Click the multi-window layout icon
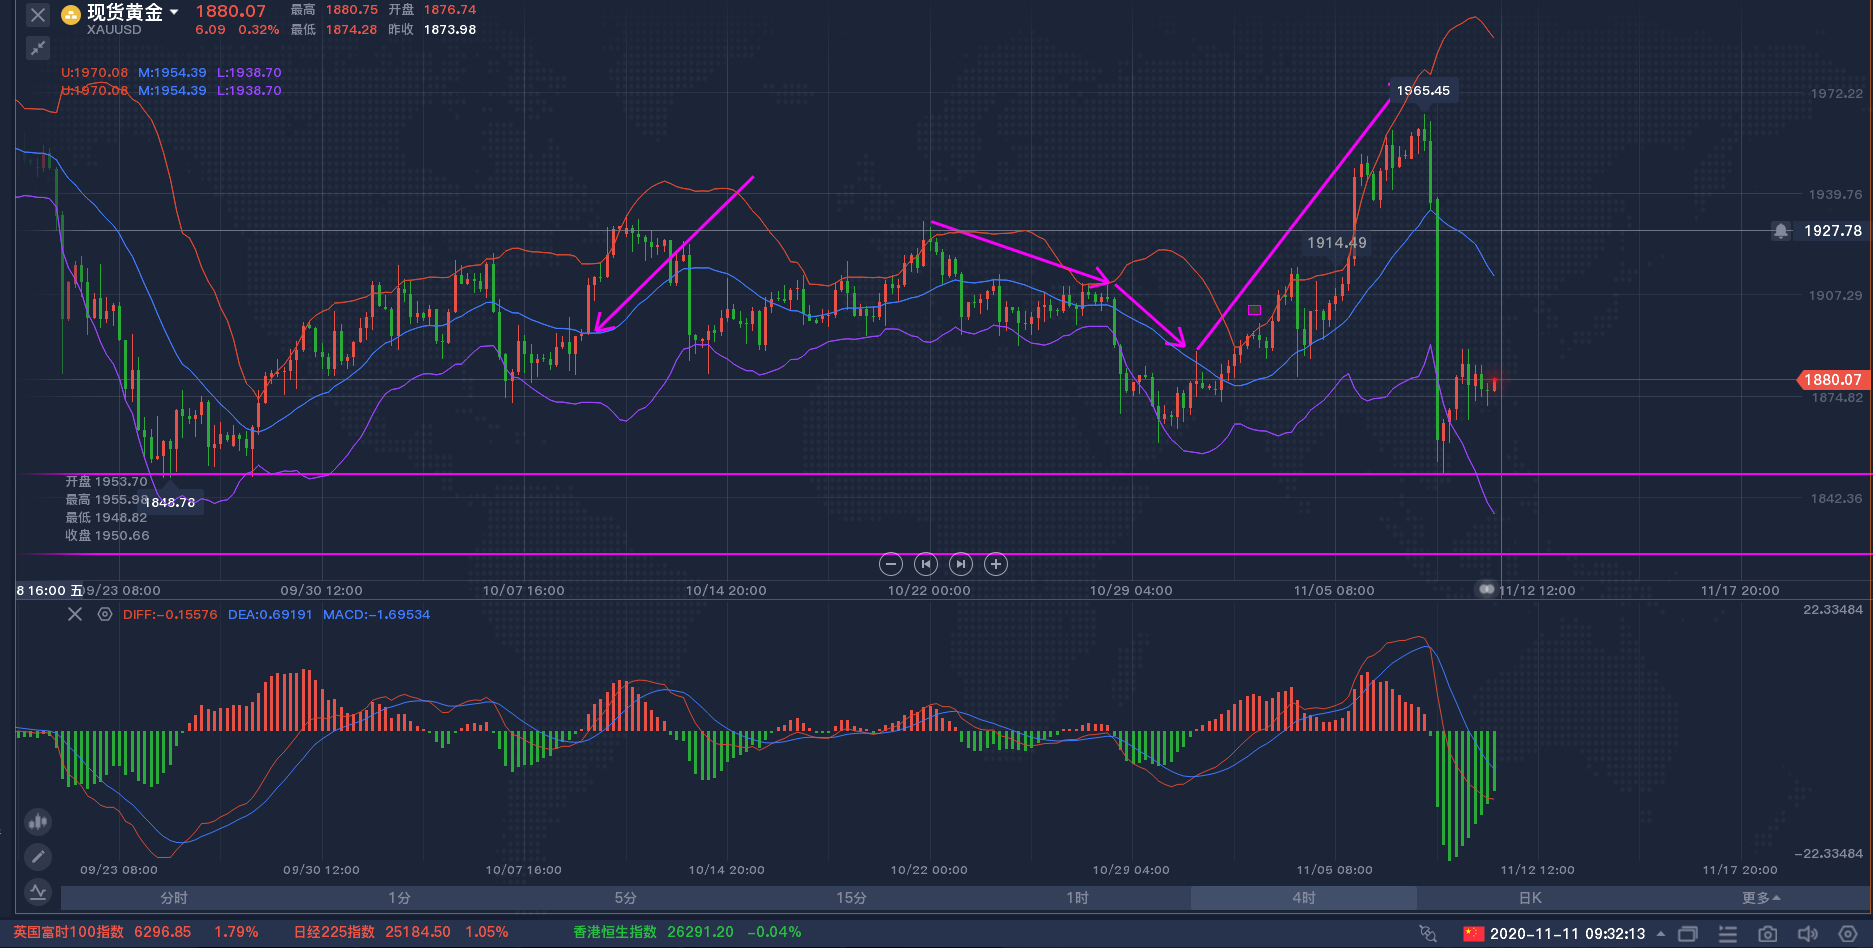 (x=1688, y=934)
